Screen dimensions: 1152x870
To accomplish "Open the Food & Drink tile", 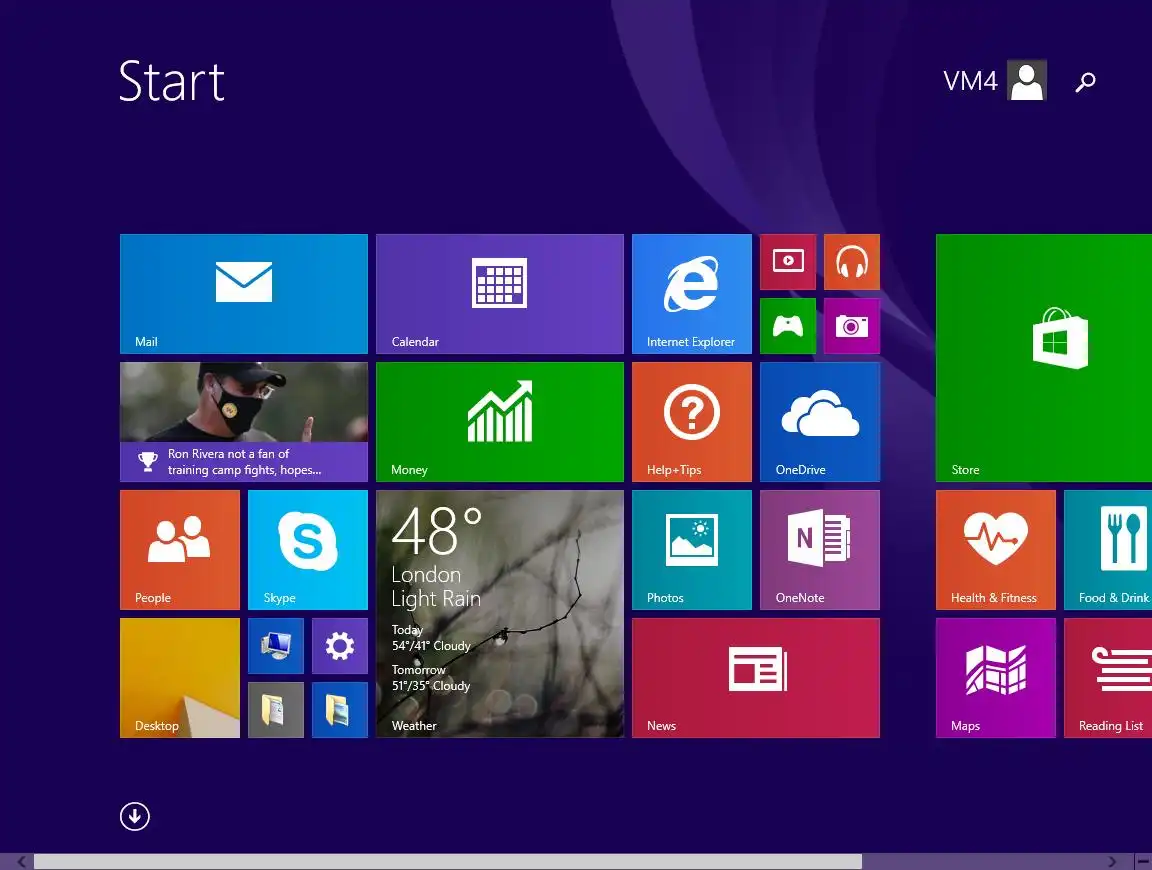I will (x=1108, y=550).
